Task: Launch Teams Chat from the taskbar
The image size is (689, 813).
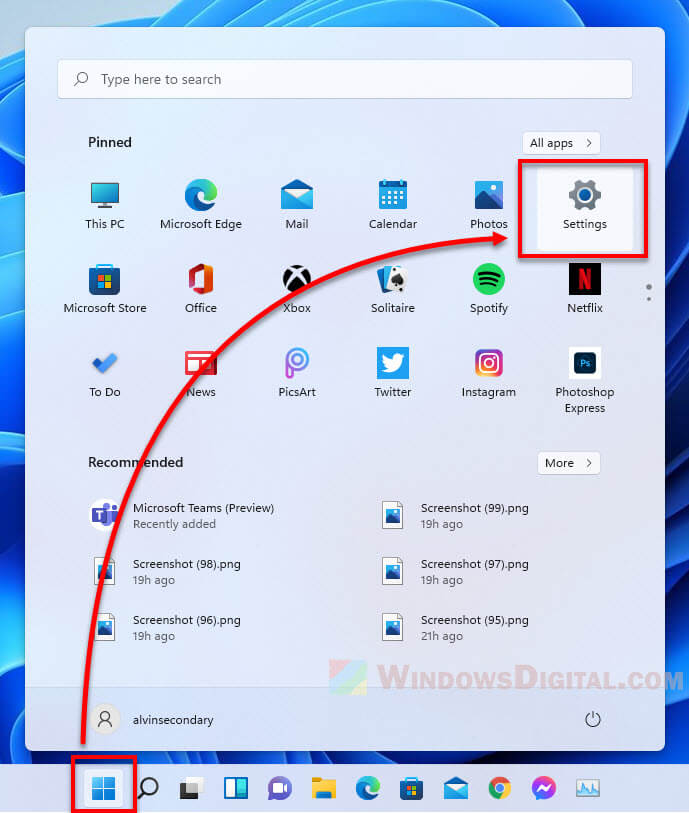Action: (x=279, y=788)
